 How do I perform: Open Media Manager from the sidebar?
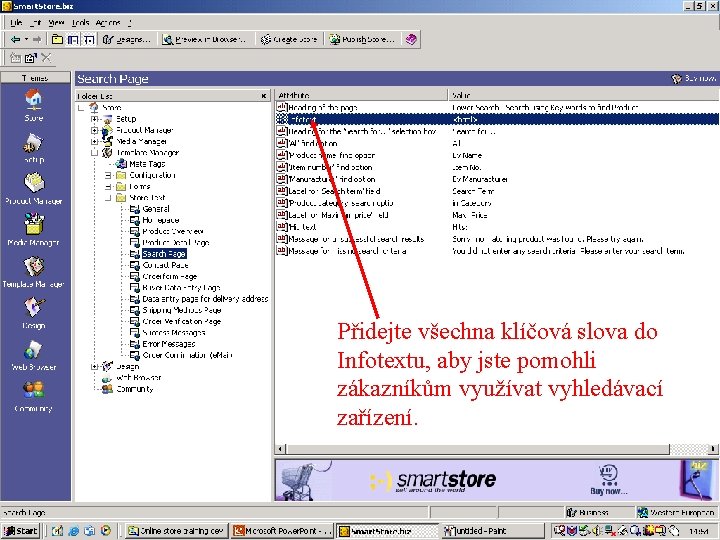(x=34, y=229)
